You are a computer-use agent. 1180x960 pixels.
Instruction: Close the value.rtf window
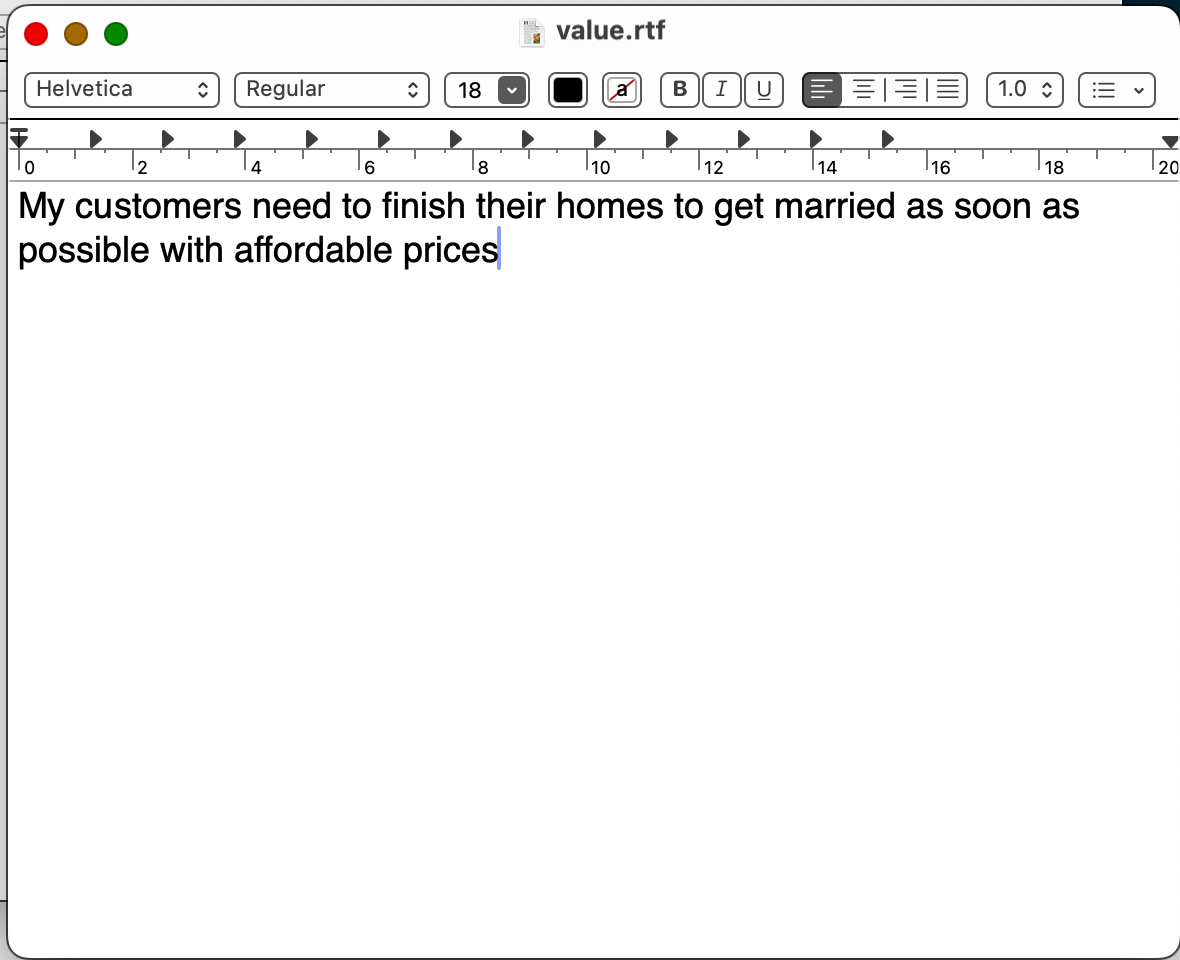(x=36, y=34)
